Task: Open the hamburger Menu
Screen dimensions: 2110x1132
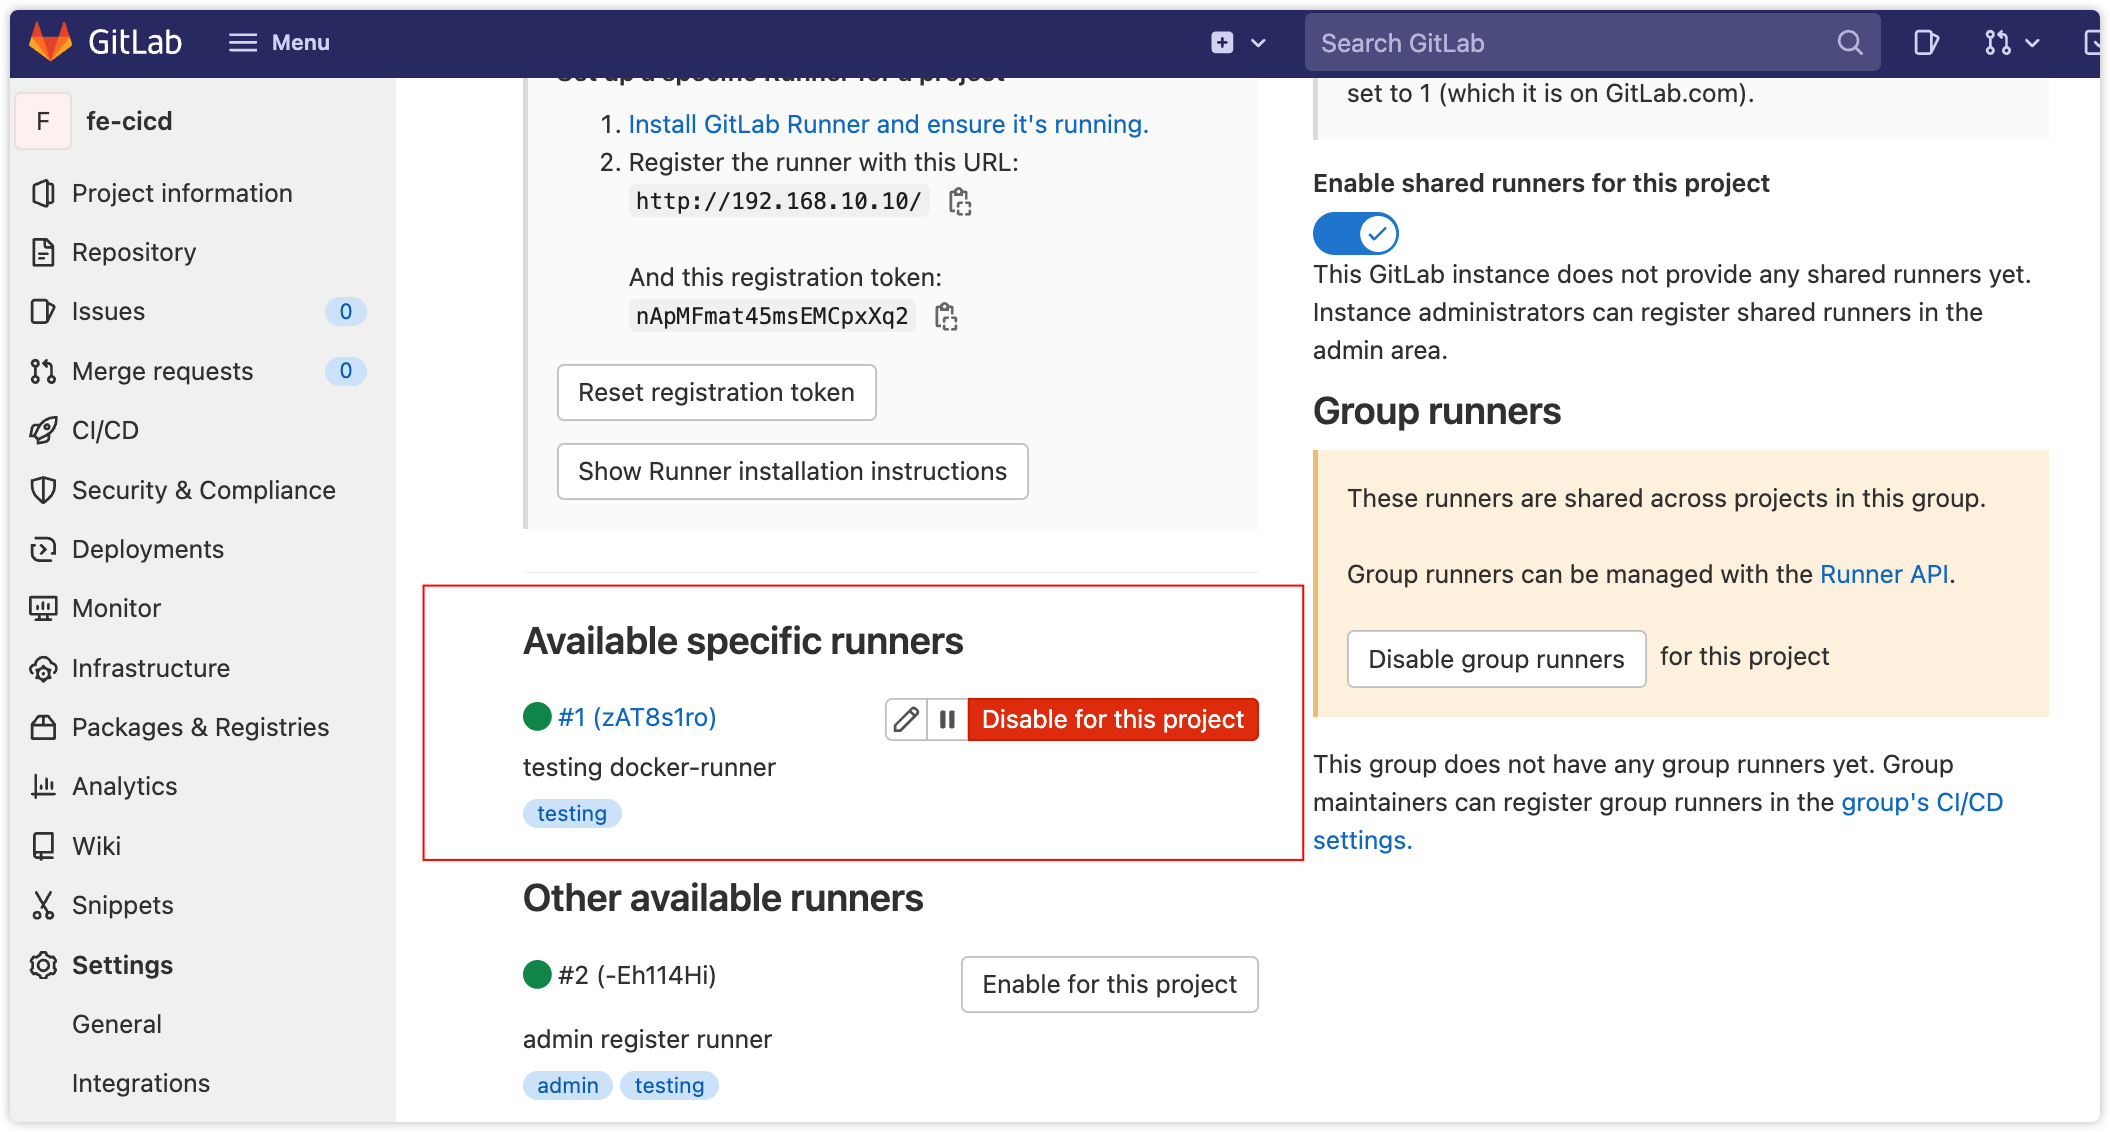Action: coord(279,42)
